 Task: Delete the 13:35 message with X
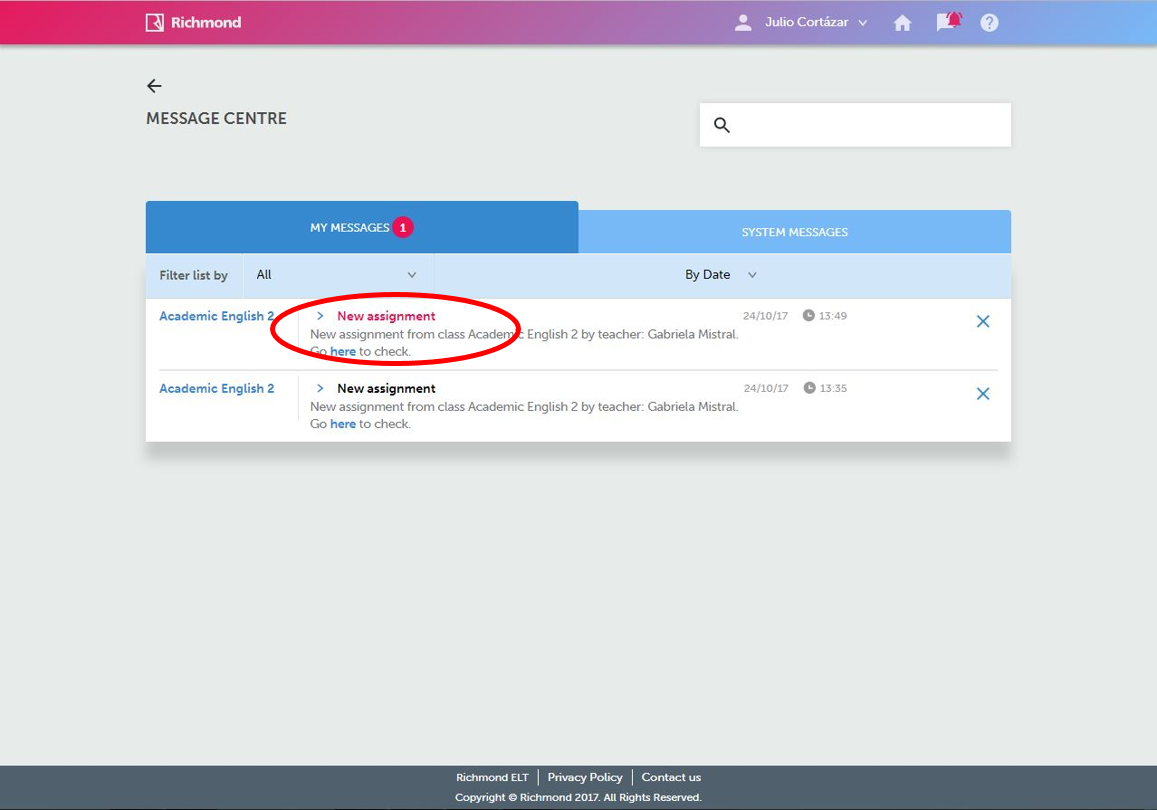click(982, 394)
